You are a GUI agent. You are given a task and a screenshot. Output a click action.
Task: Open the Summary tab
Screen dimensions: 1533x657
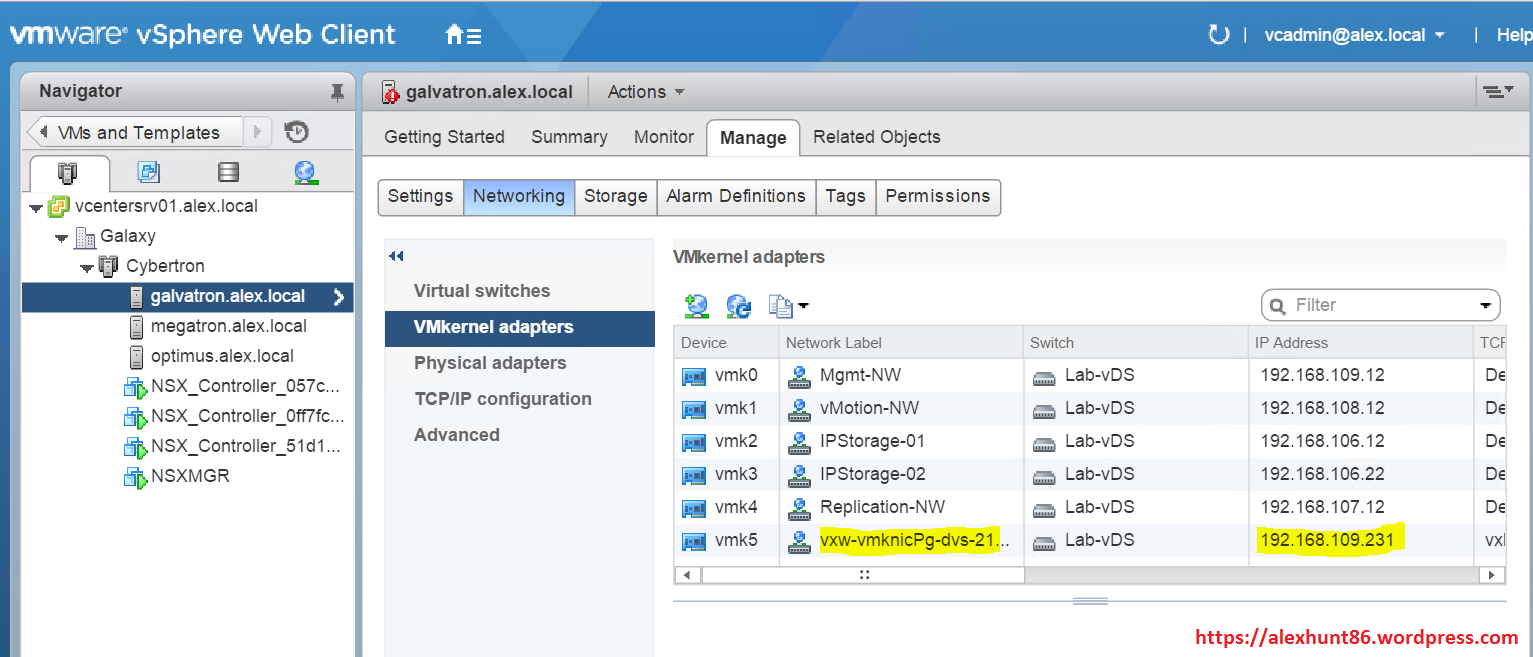point(569,137)
